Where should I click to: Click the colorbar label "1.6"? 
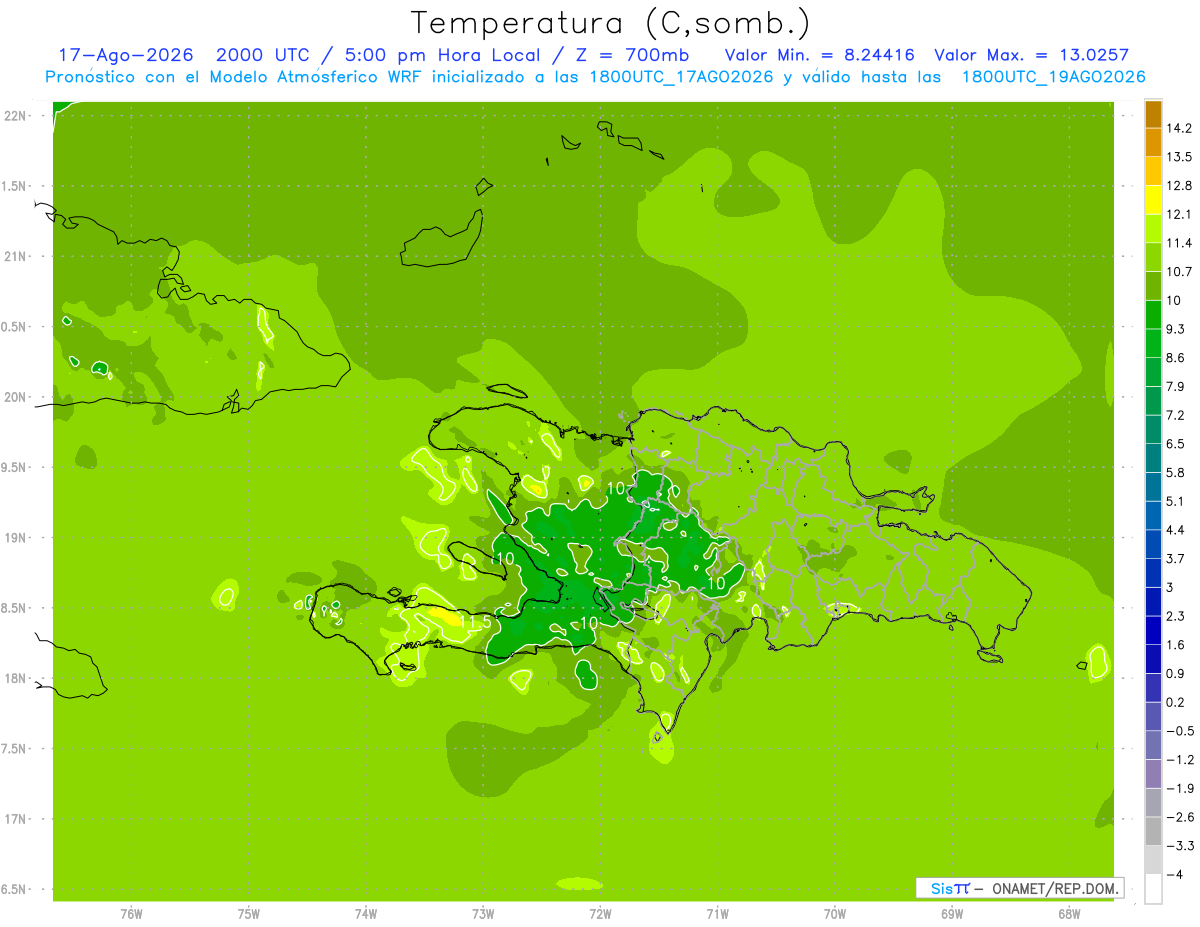coord(1176,645)
